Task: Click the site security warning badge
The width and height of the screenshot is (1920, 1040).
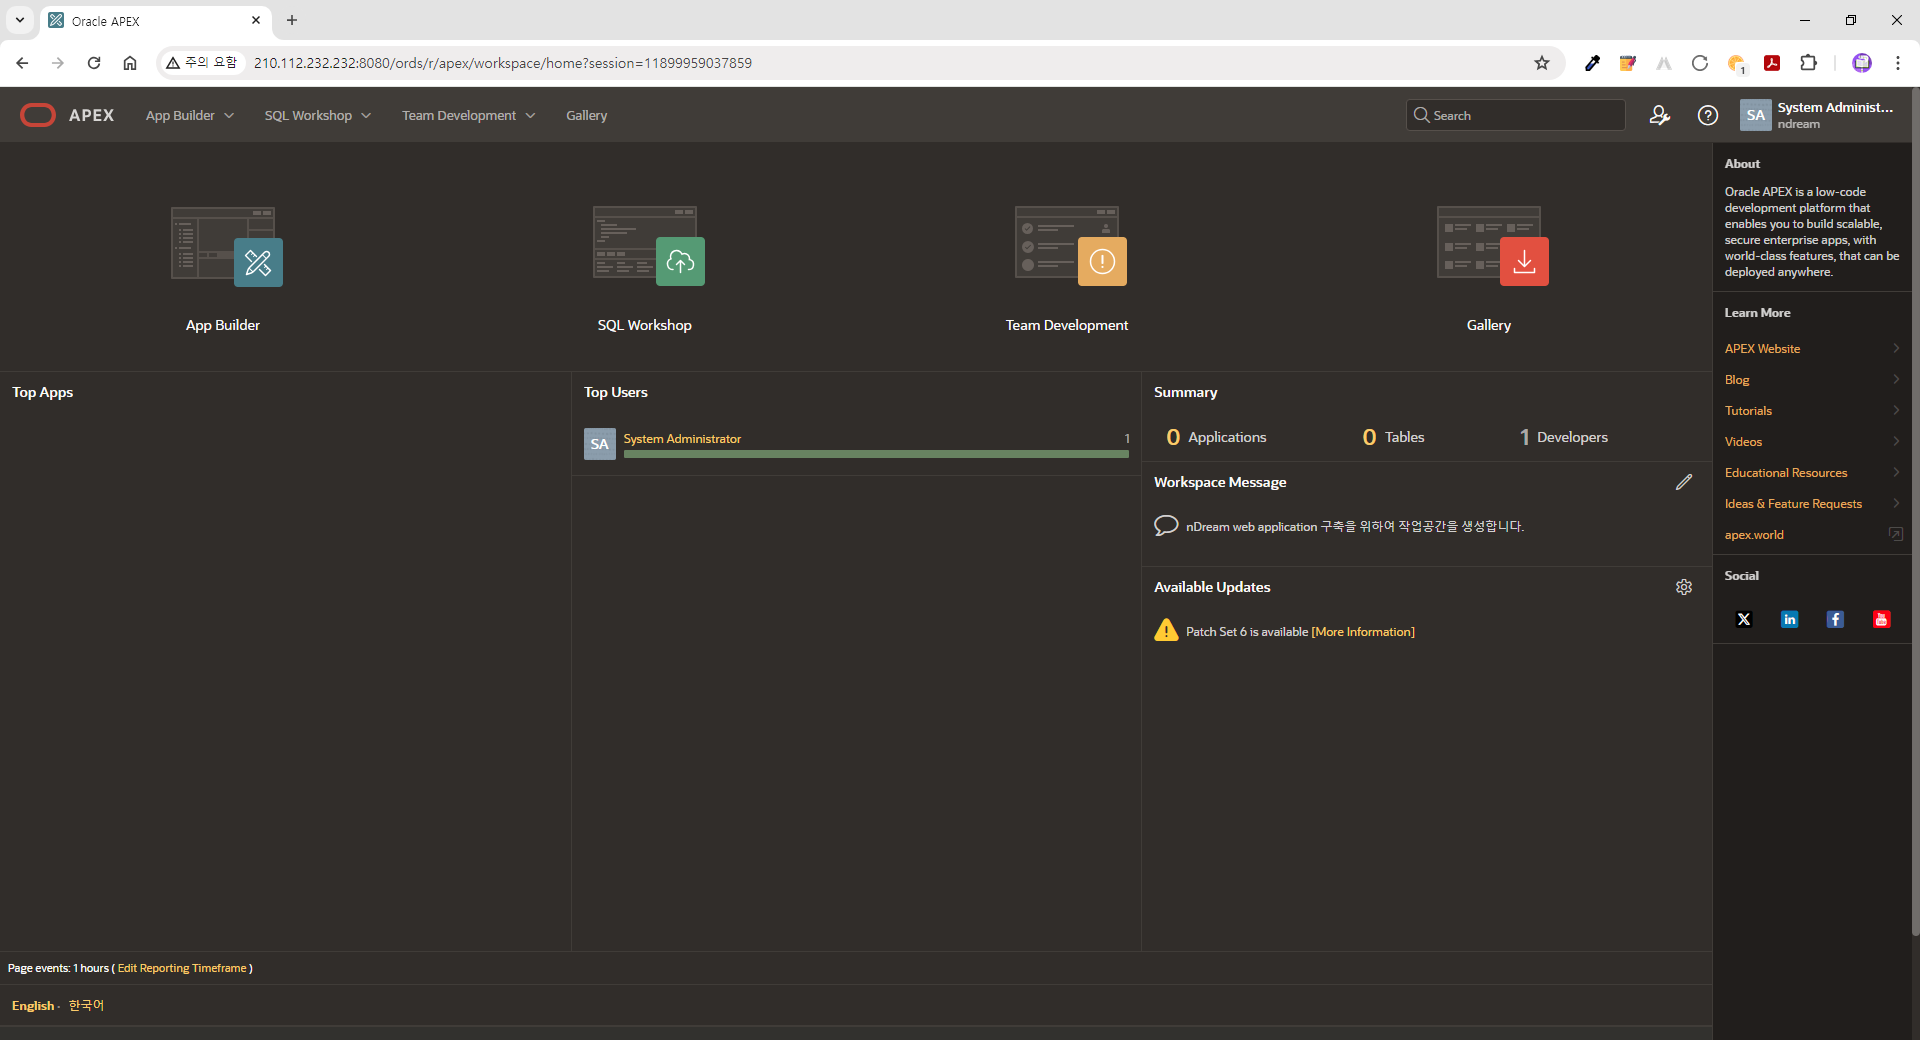Action: click(x=202, y=63)
